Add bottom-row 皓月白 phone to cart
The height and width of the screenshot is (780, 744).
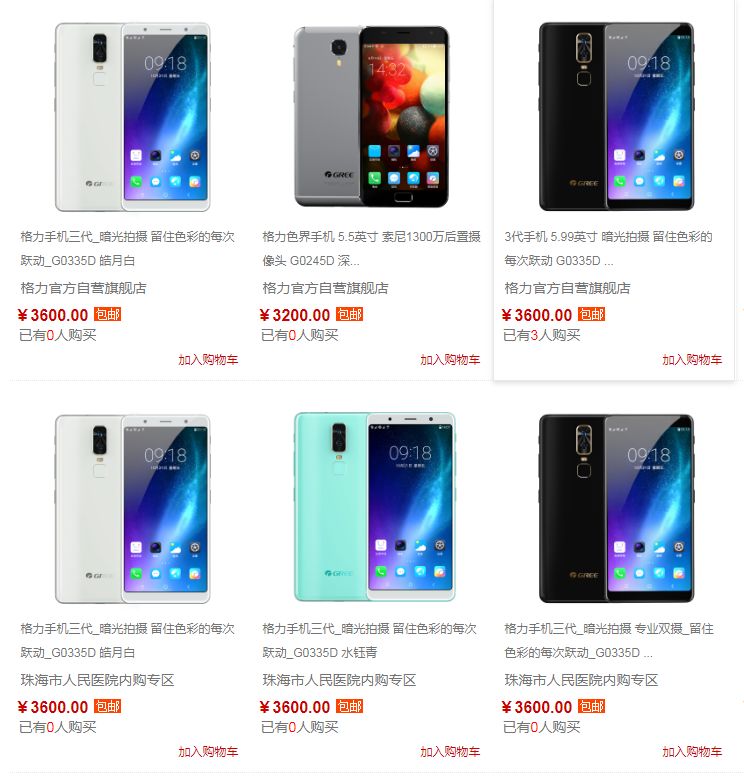(208, 752)
